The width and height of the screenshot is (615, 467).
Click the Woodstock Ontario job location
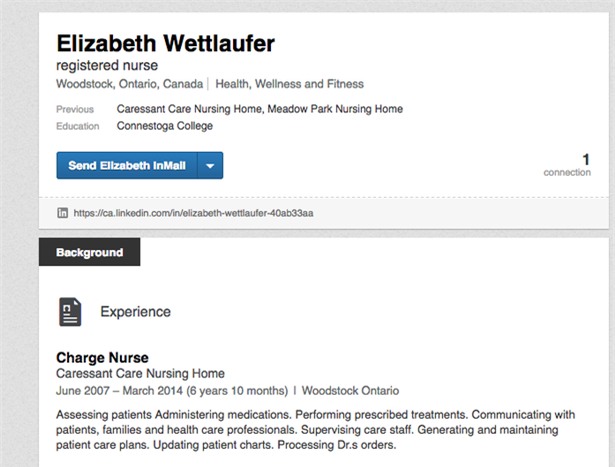tap(349, 390)
